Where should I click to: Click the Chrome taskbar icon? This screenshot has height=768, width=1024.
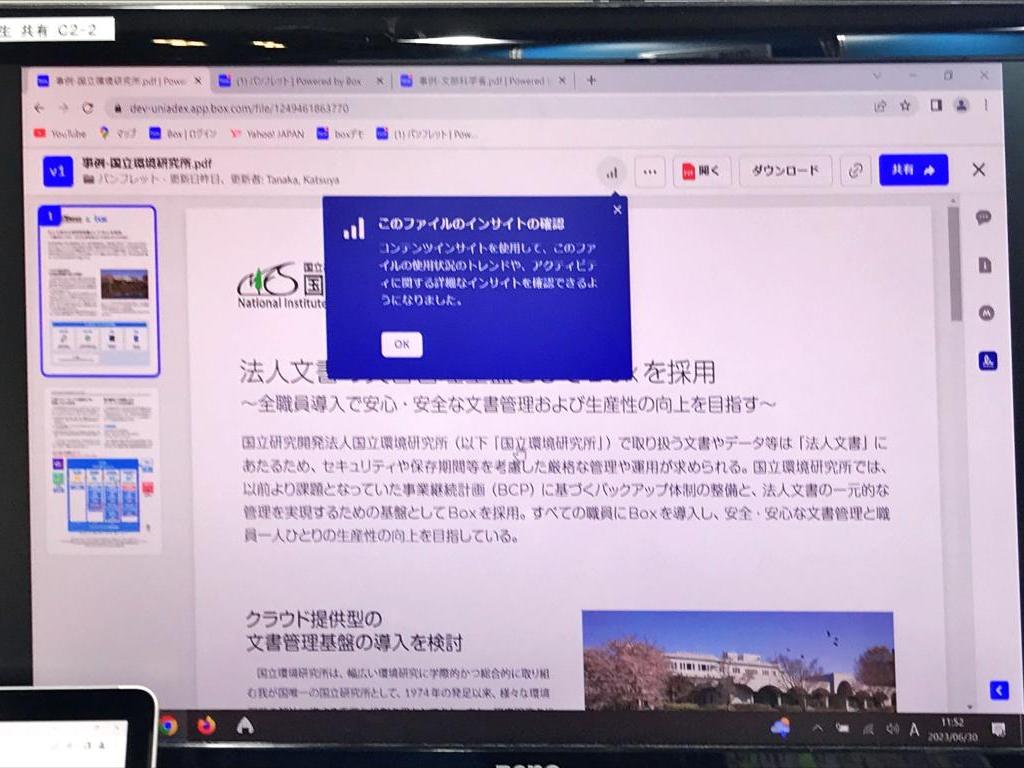[168, 726]
